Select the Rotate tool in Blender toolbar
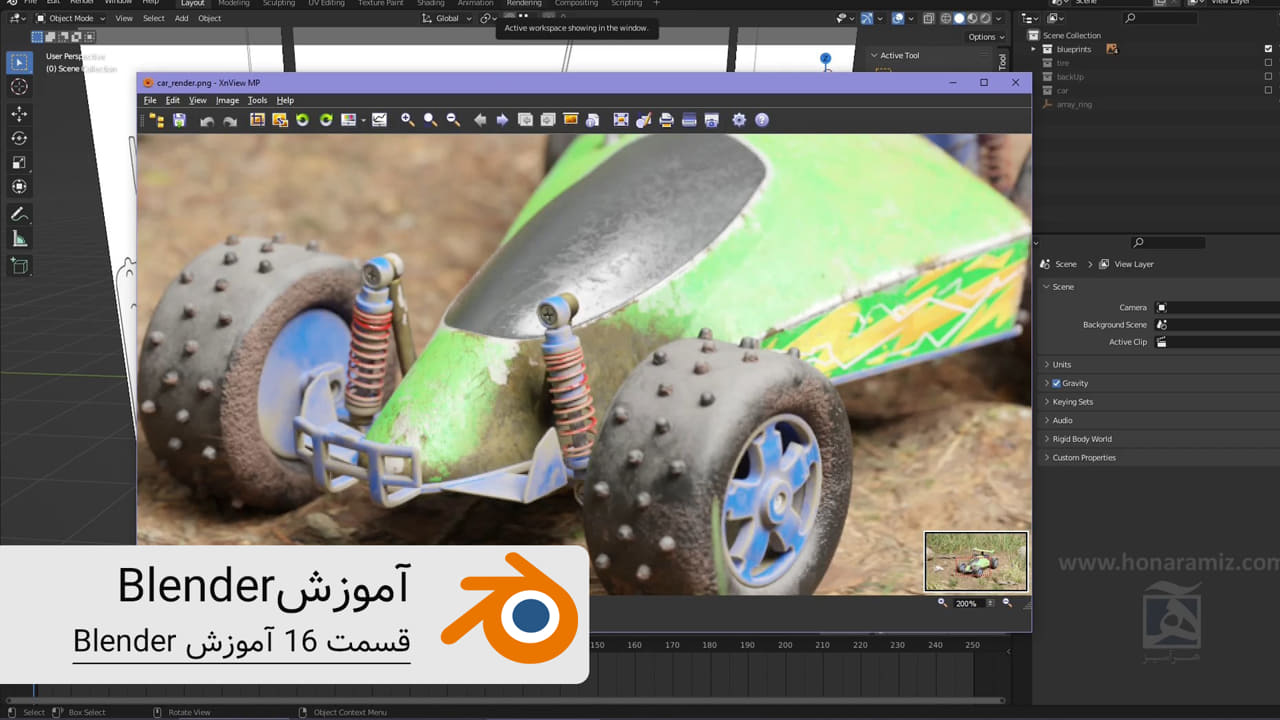This screenshot has width=1280, height=720. (x=19, y=138)
